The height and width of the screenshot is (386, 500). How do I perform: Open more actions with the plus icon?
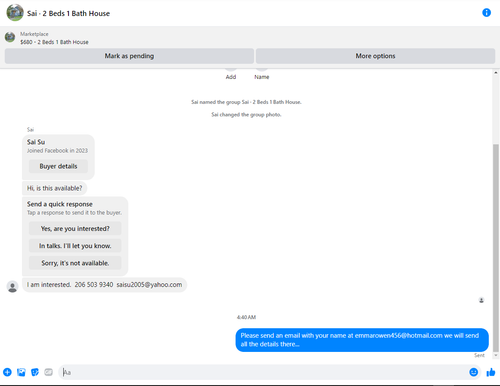[7, 372]
